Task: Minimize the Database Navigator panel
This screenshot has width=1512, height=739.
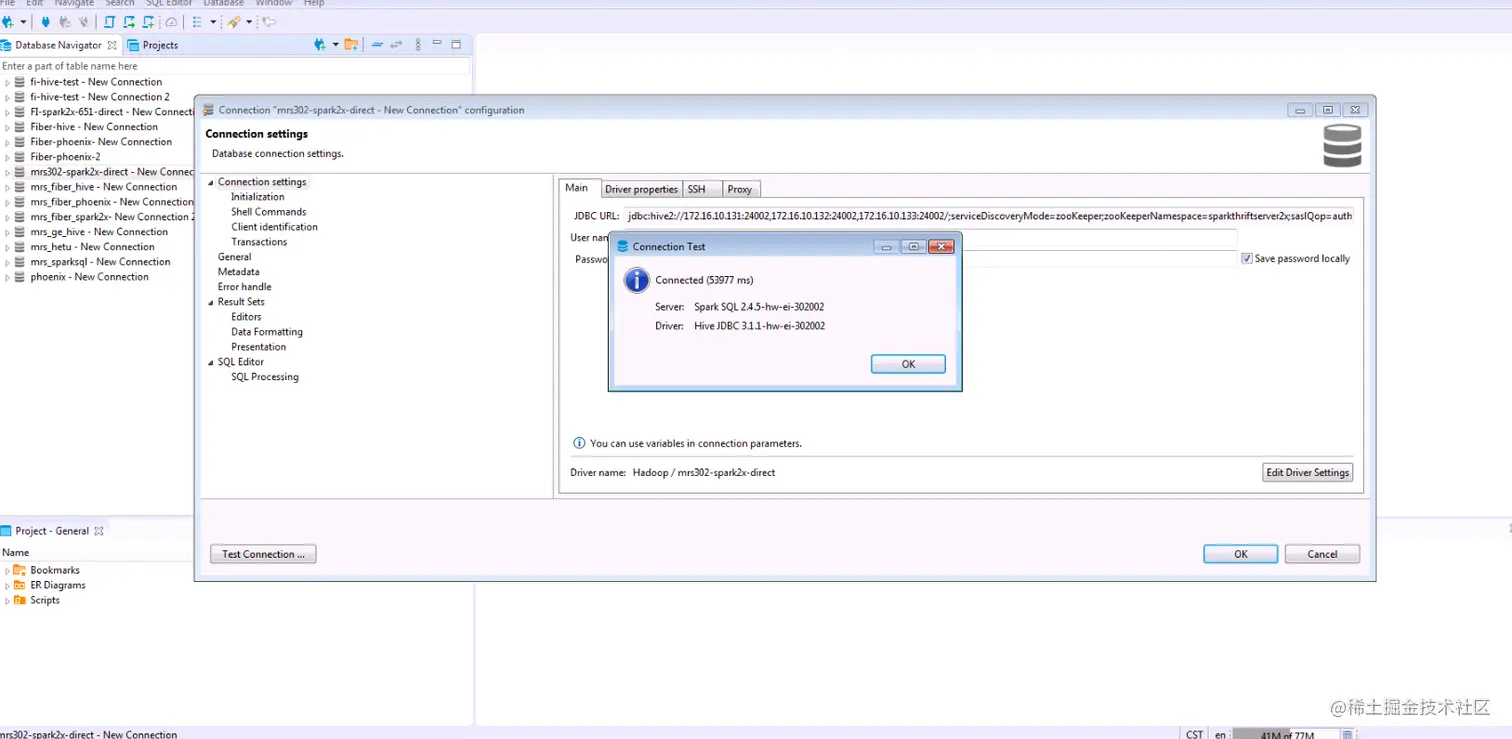Action: [437, 43]
